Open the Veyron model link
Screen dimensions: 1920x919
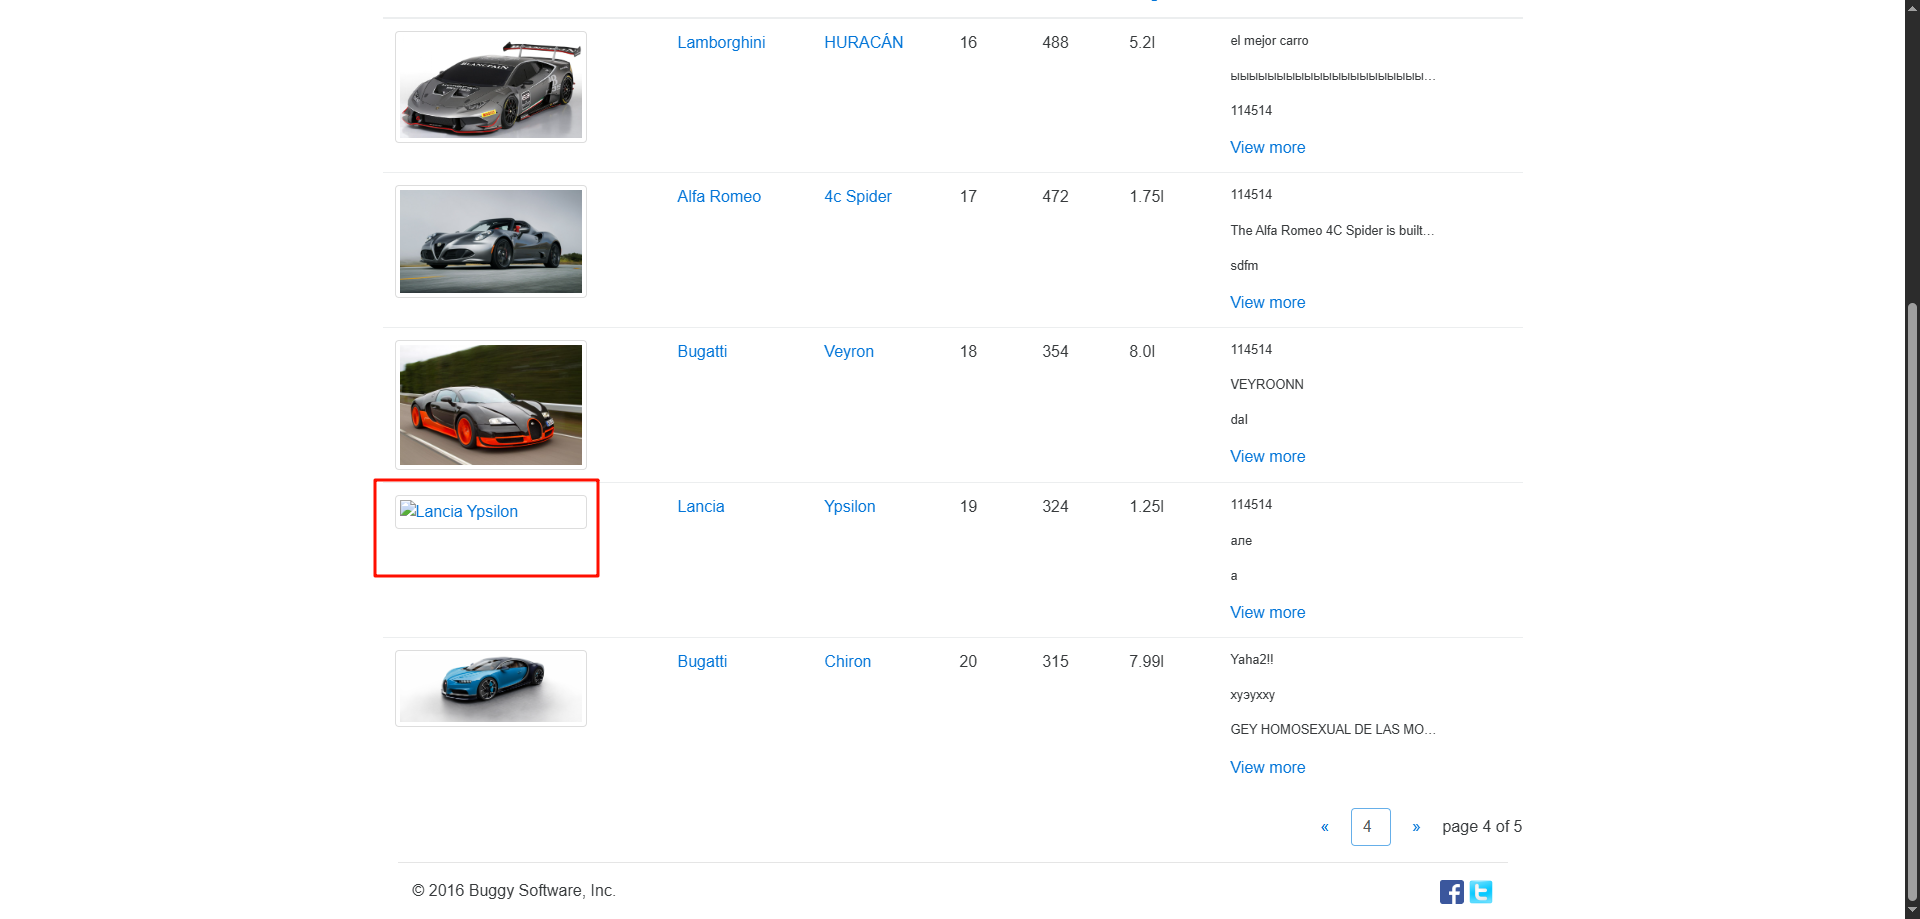(x=848, y=352)
